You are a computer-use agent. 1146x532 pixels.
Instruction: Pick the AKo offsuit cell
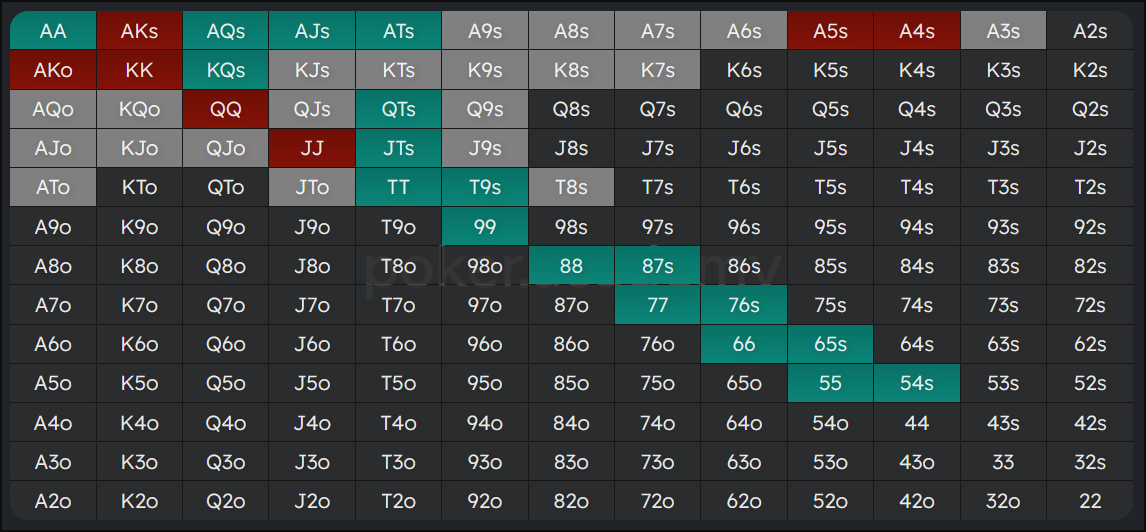coord(53,70)
